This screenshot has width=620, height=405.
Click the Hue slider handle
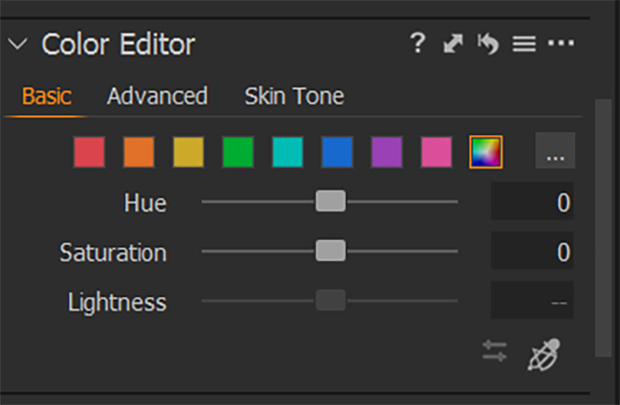coord(331,201)
